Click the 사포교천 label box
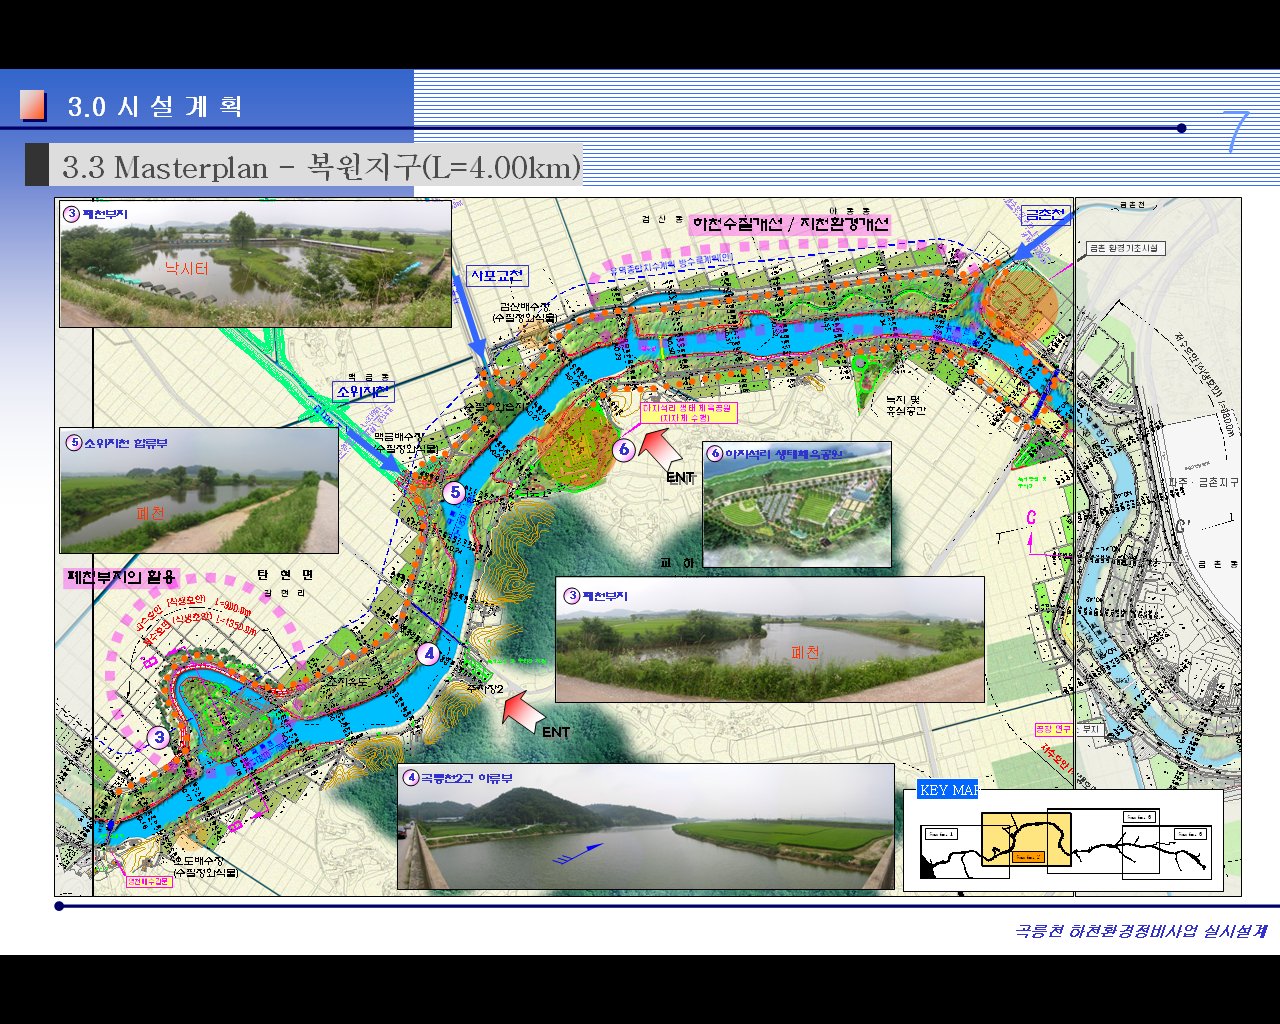 coord(498,276)
